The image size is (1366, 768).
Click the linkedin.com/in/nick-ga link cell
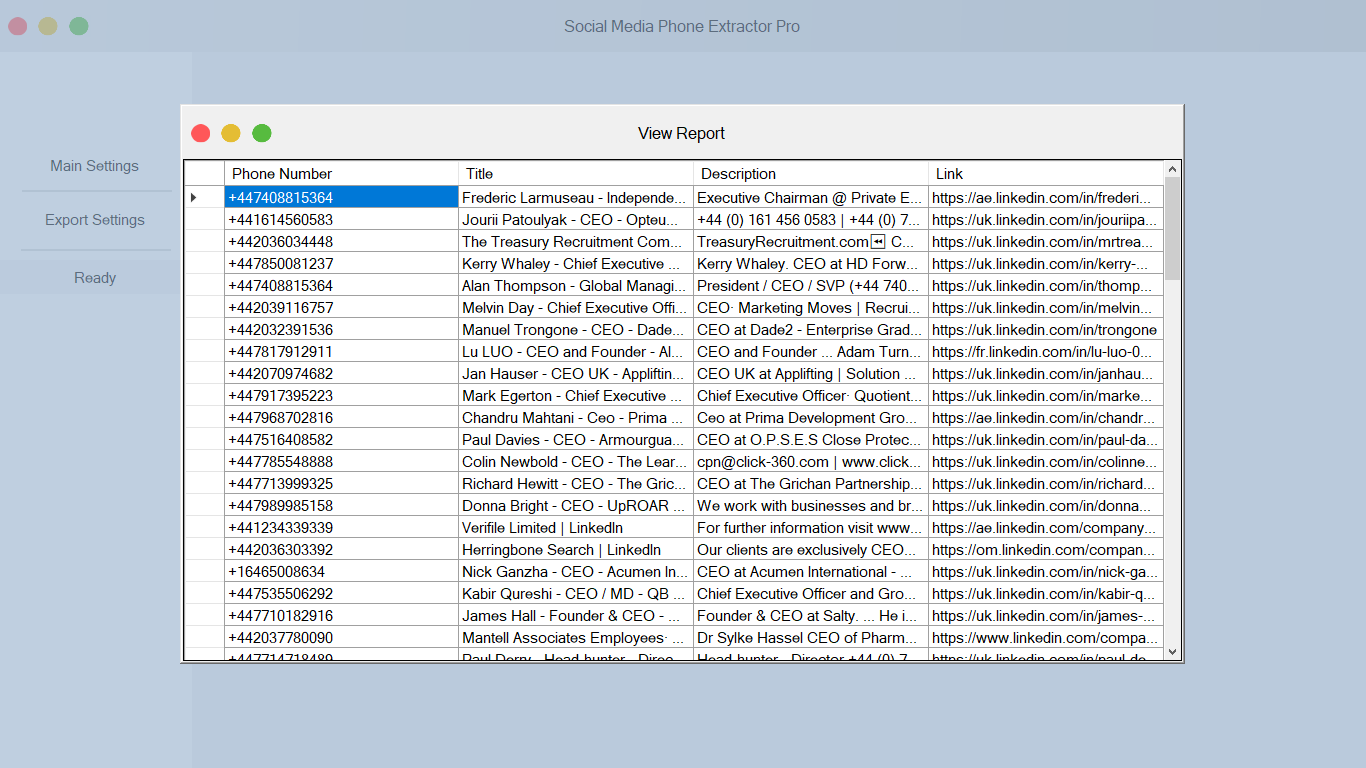coord(1046,572)
